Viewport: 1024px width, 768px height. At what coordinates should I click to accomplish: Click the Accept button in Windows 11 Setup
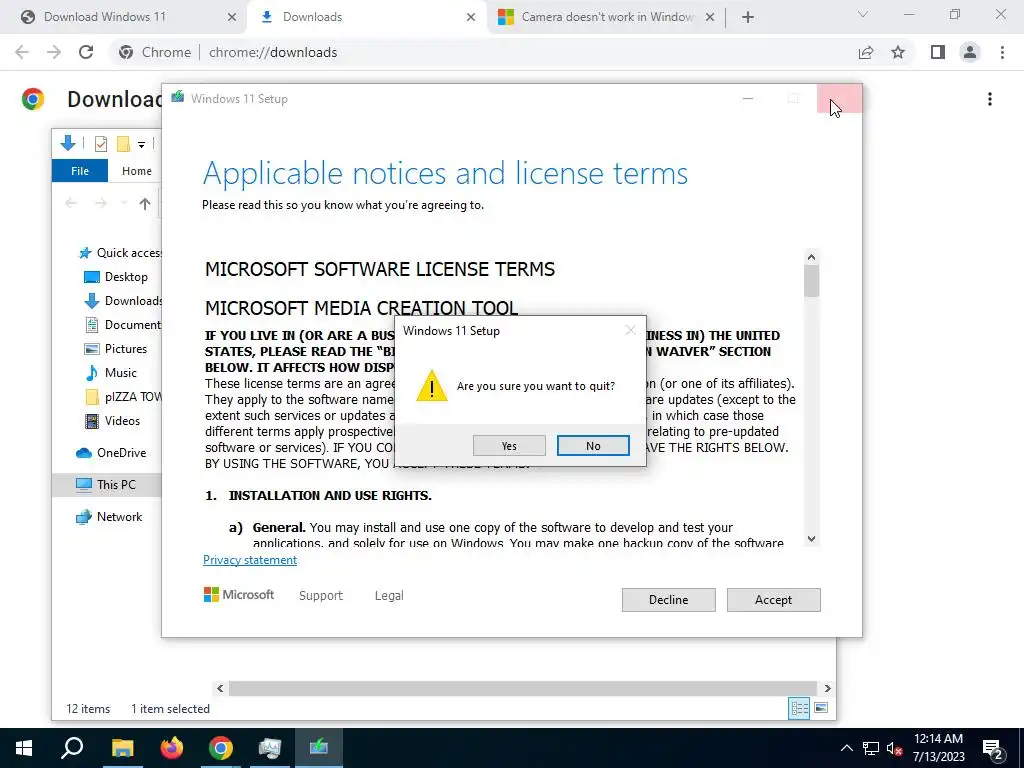tap(773, 600)
